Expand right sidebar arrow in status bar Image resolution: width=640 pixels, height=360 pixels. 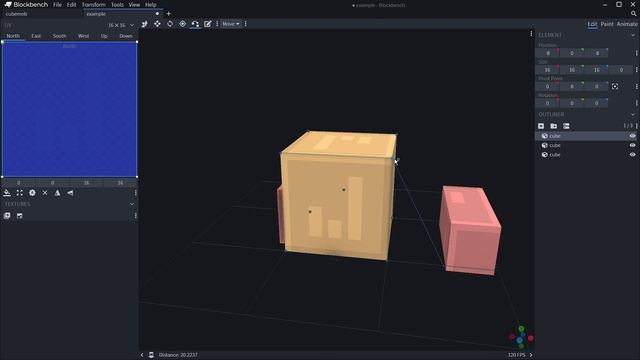[531, 355]
